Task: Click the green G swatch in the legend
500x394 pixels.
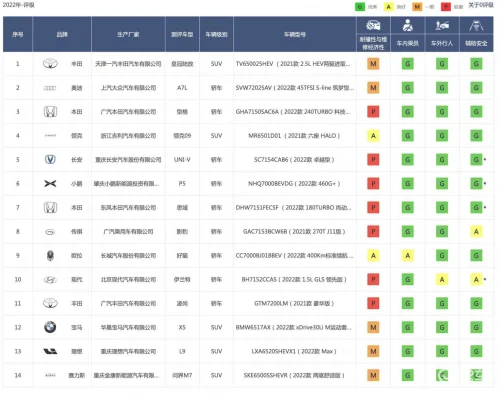Action: (x=360, y=7)
